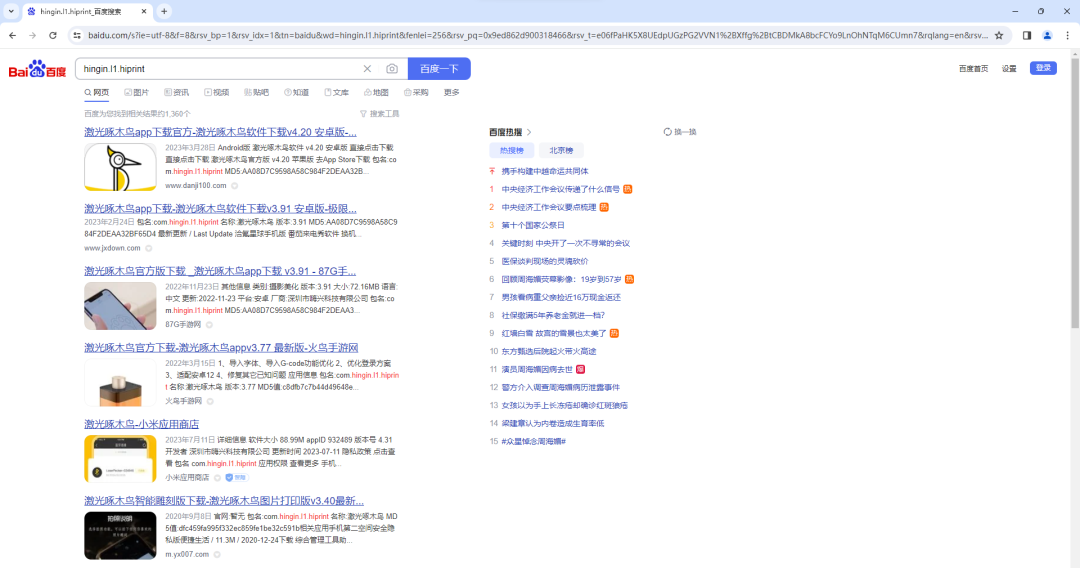
Task: Open the 百度热搜 heading arrow
Action: 529,132
